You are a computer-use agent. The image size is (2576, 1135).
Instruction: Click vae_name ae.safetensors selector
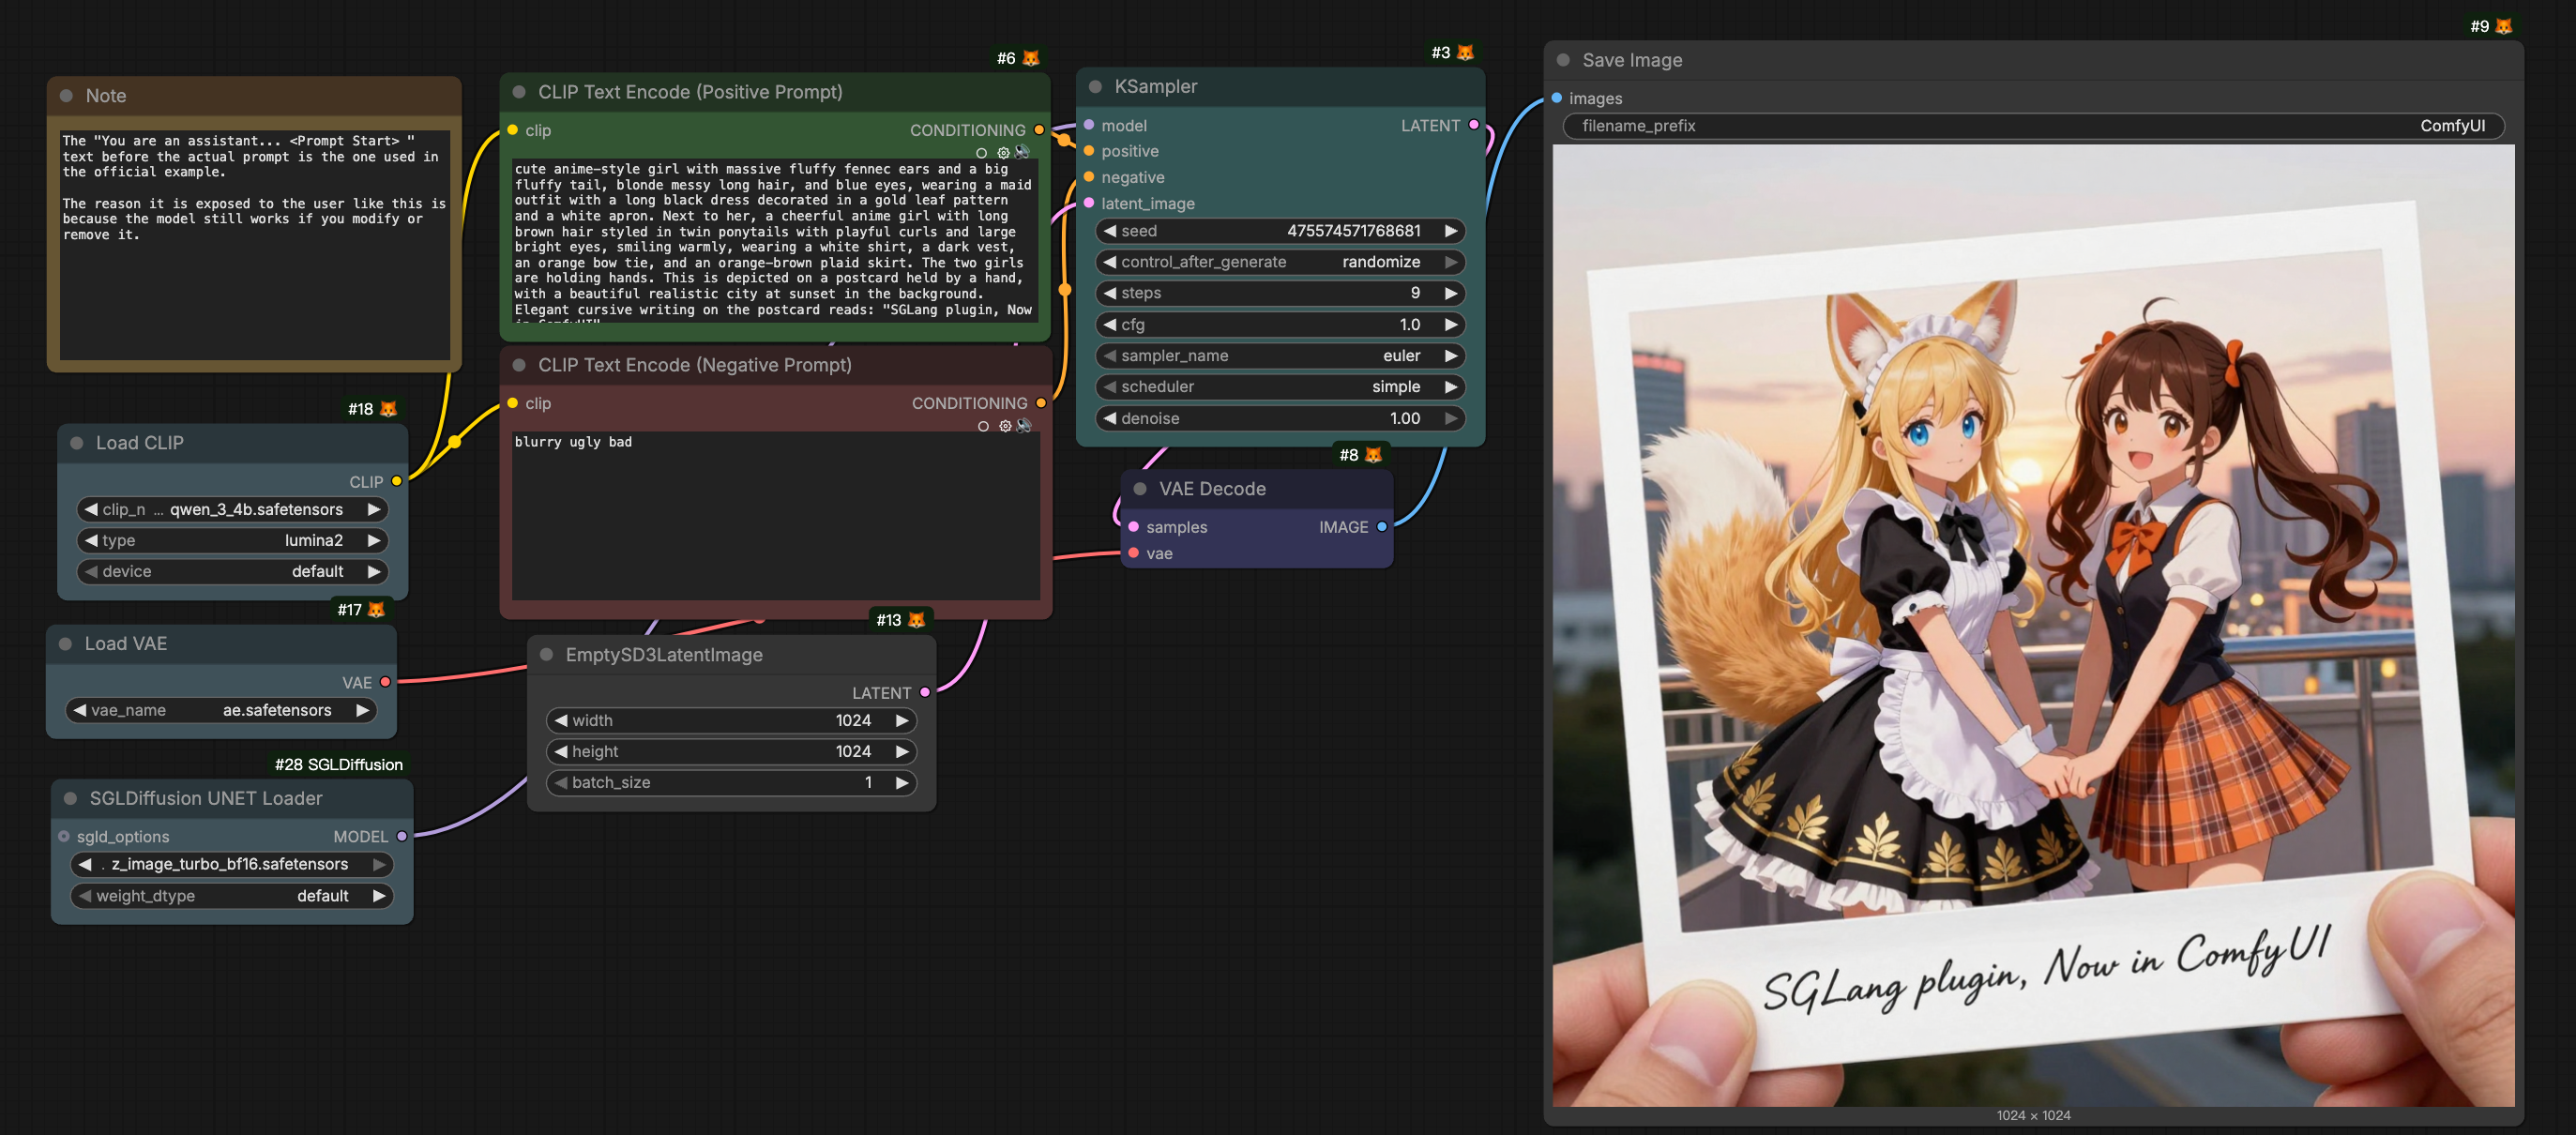221,710
